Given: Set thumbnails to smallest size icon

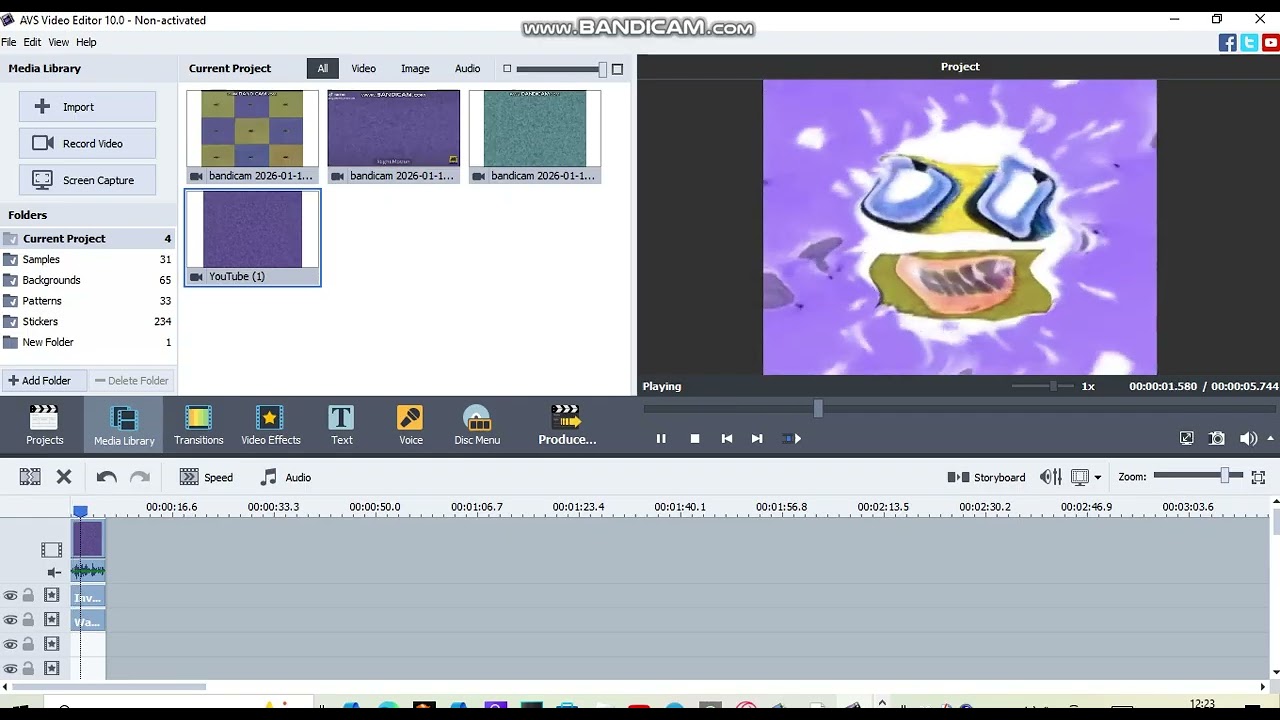Looking at the screenshot, I should point(507,69).
